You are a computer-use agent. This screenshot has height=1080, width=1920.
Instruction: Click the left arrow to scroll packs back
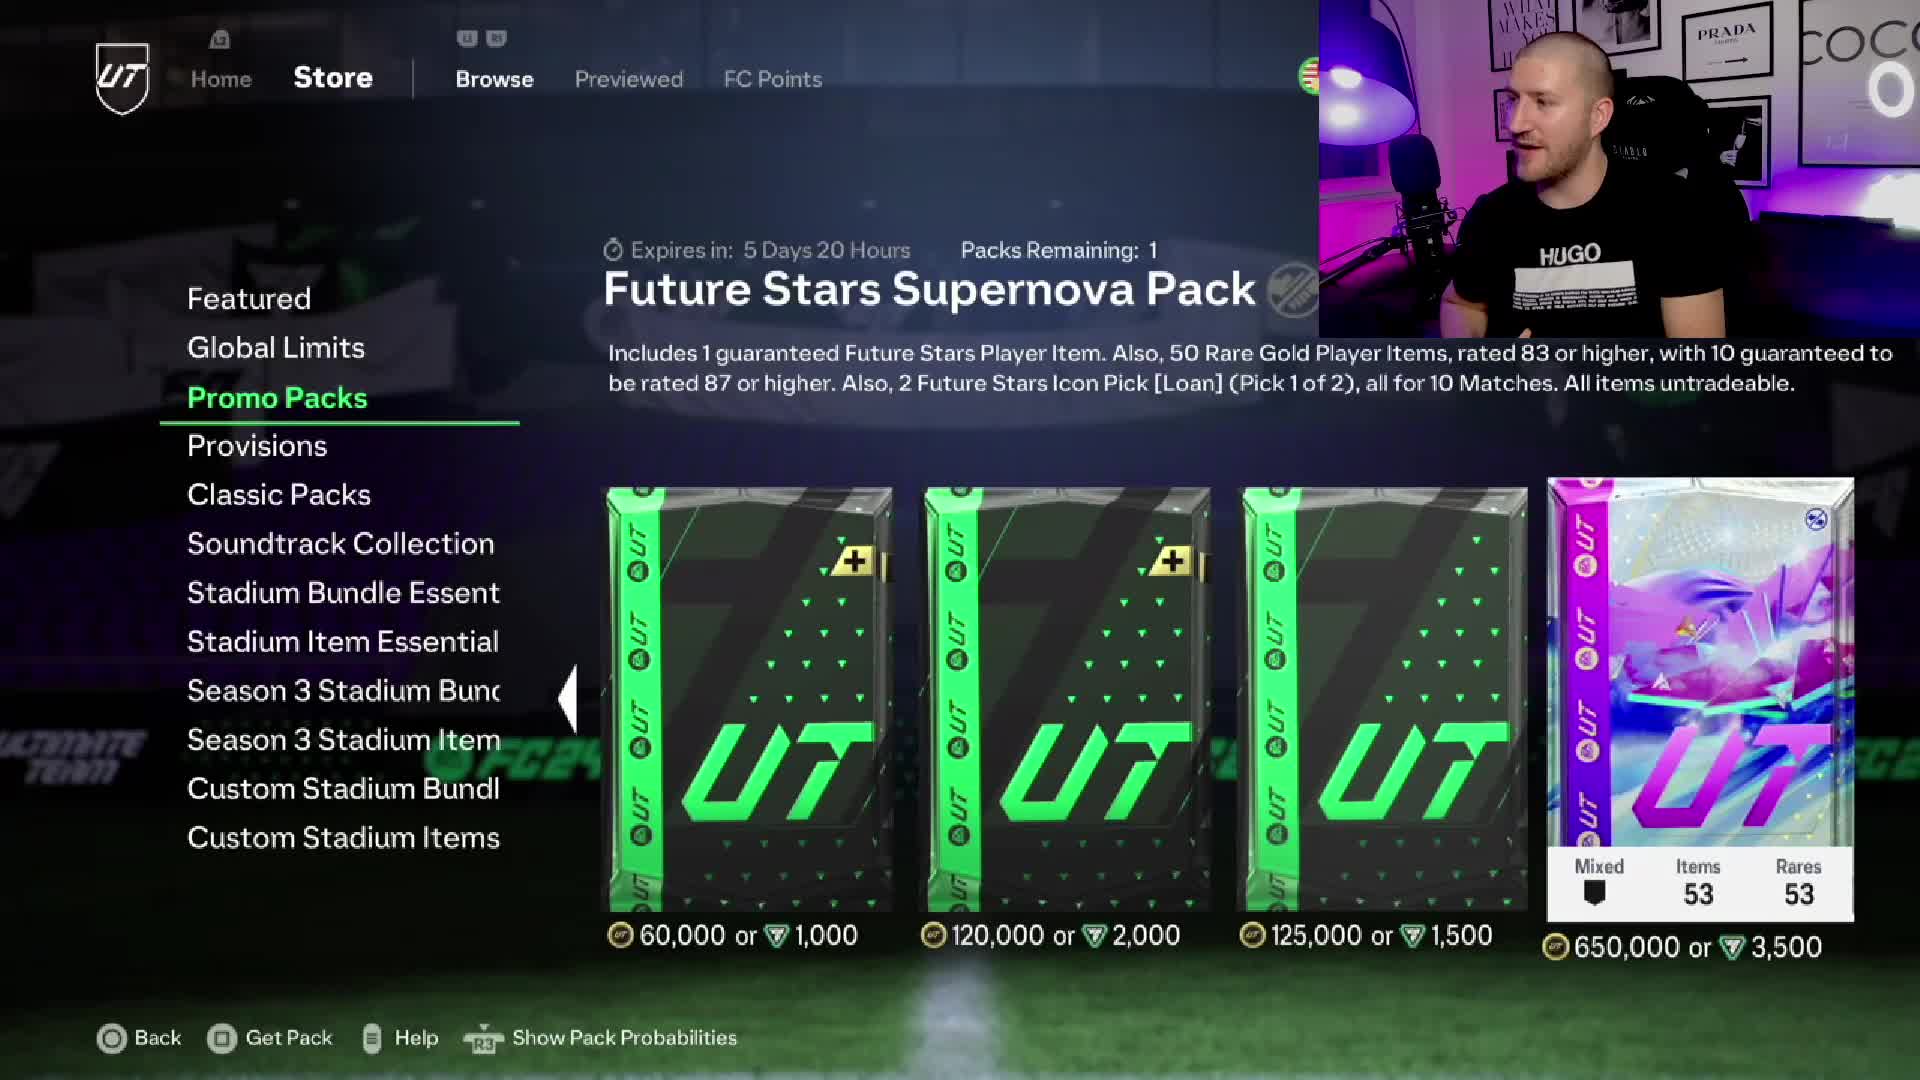pos(568,700)
